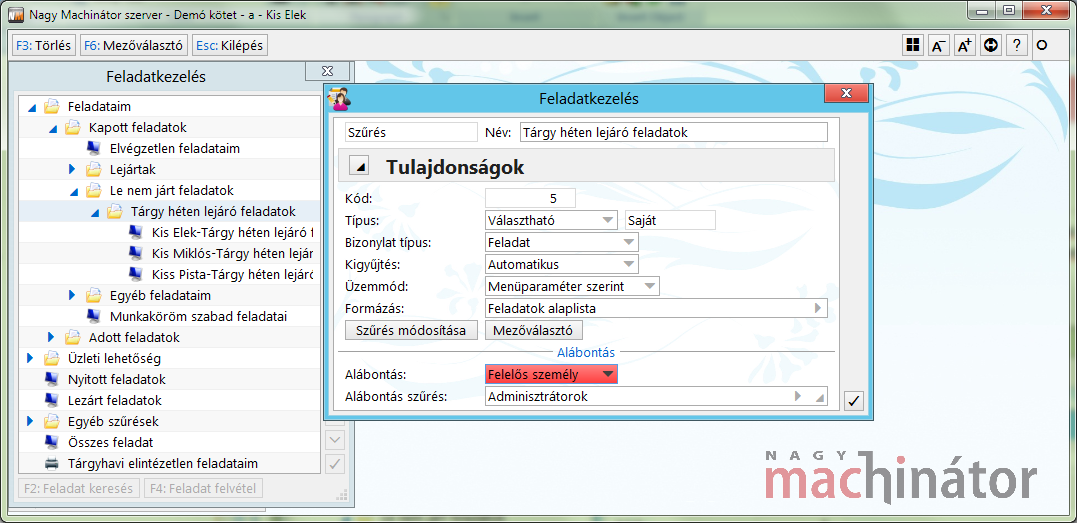Click Esc: Kilépés to exit
Image resolution: width=1077 pixels, height=523 pixels.
[x=229, y=46]
